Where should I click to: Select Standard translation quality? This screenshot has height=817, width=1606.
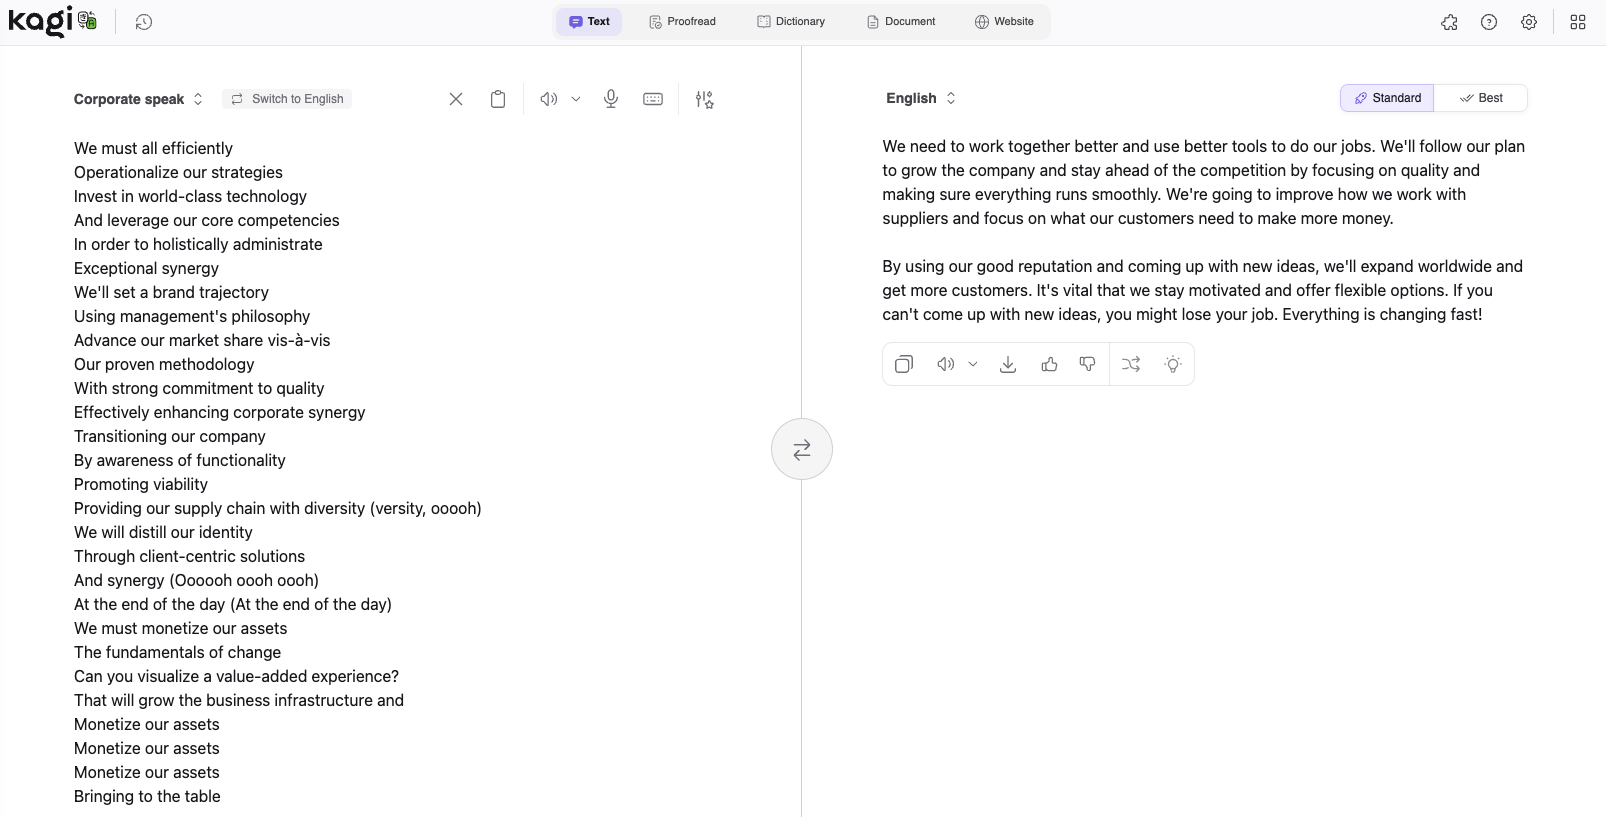coord(1387,98)
